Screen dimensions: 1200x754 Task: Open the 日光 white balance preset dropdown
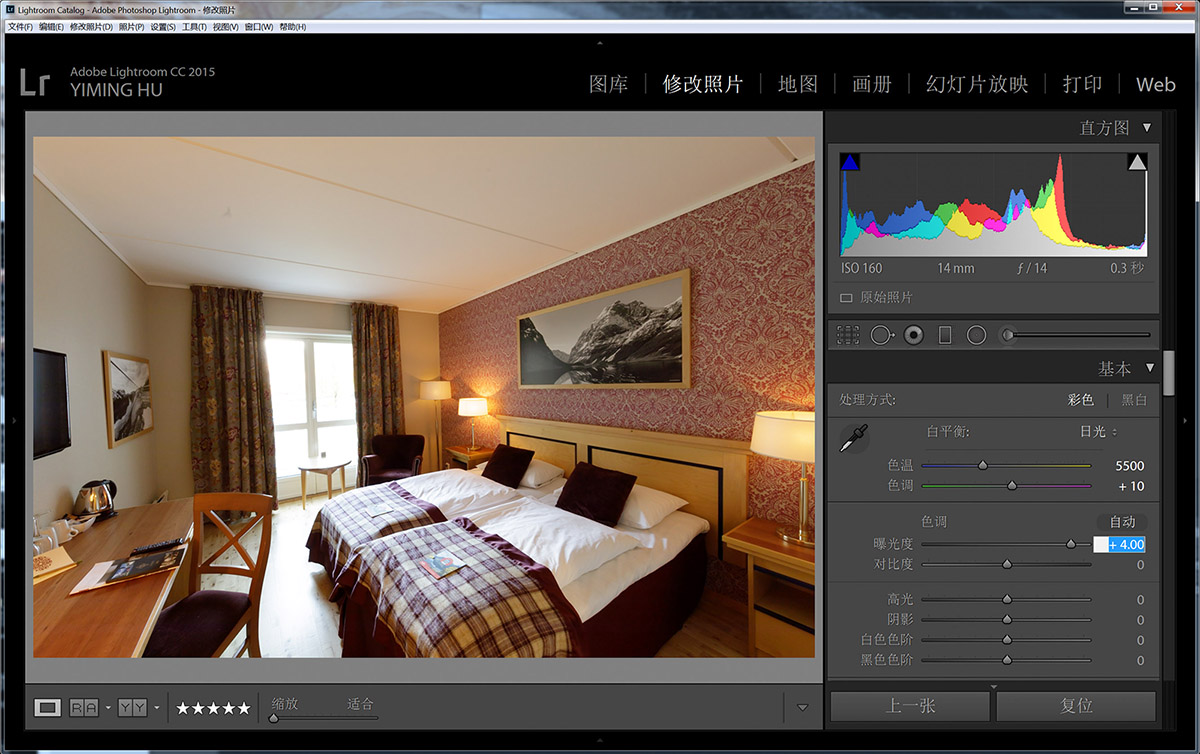[x=1098, y=432]
